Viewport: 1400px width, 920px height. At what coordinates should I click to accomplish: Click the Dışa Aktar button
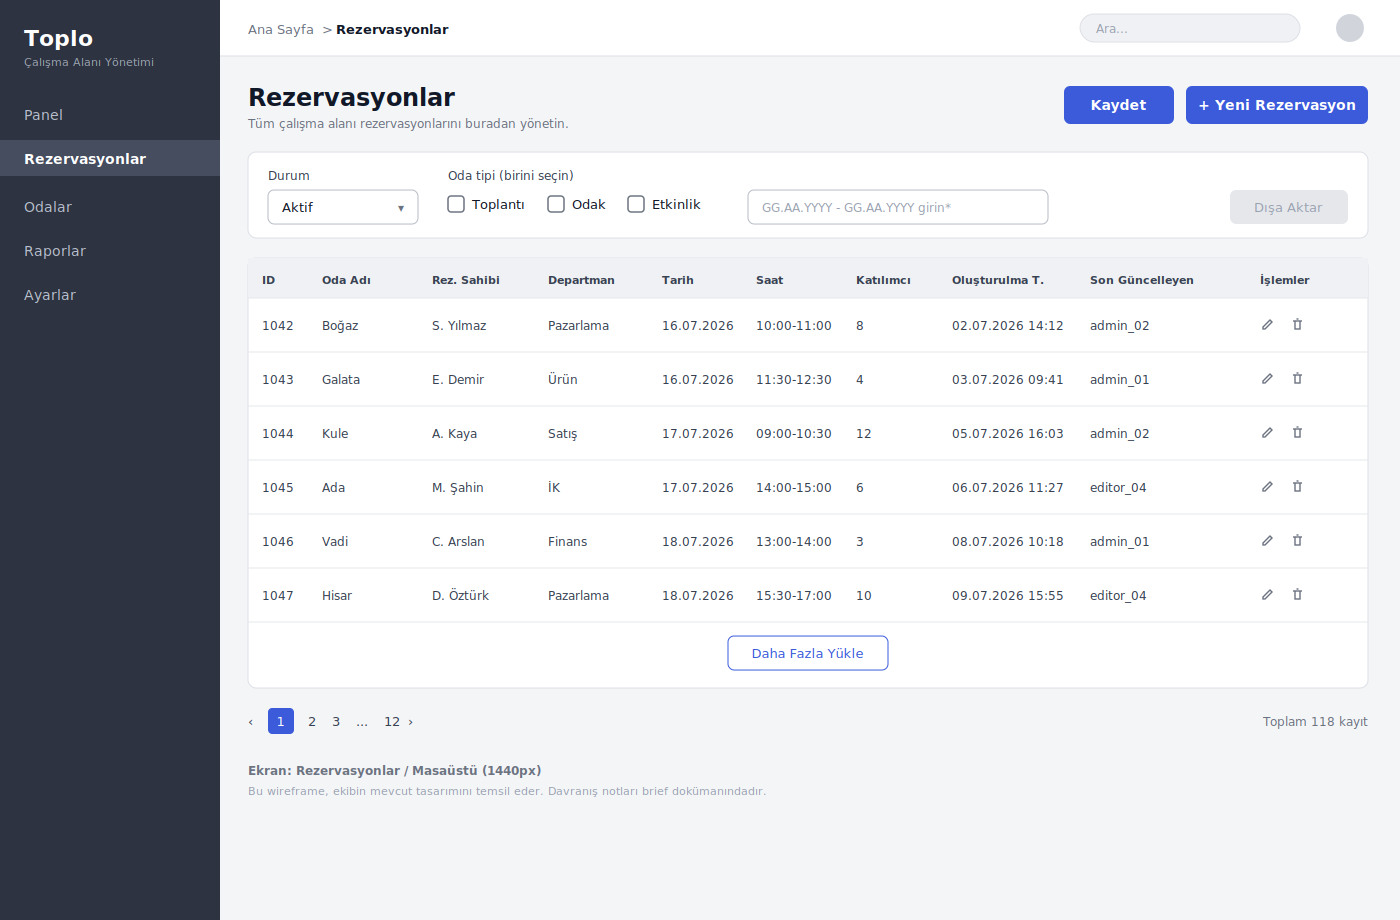[1289, 207]
